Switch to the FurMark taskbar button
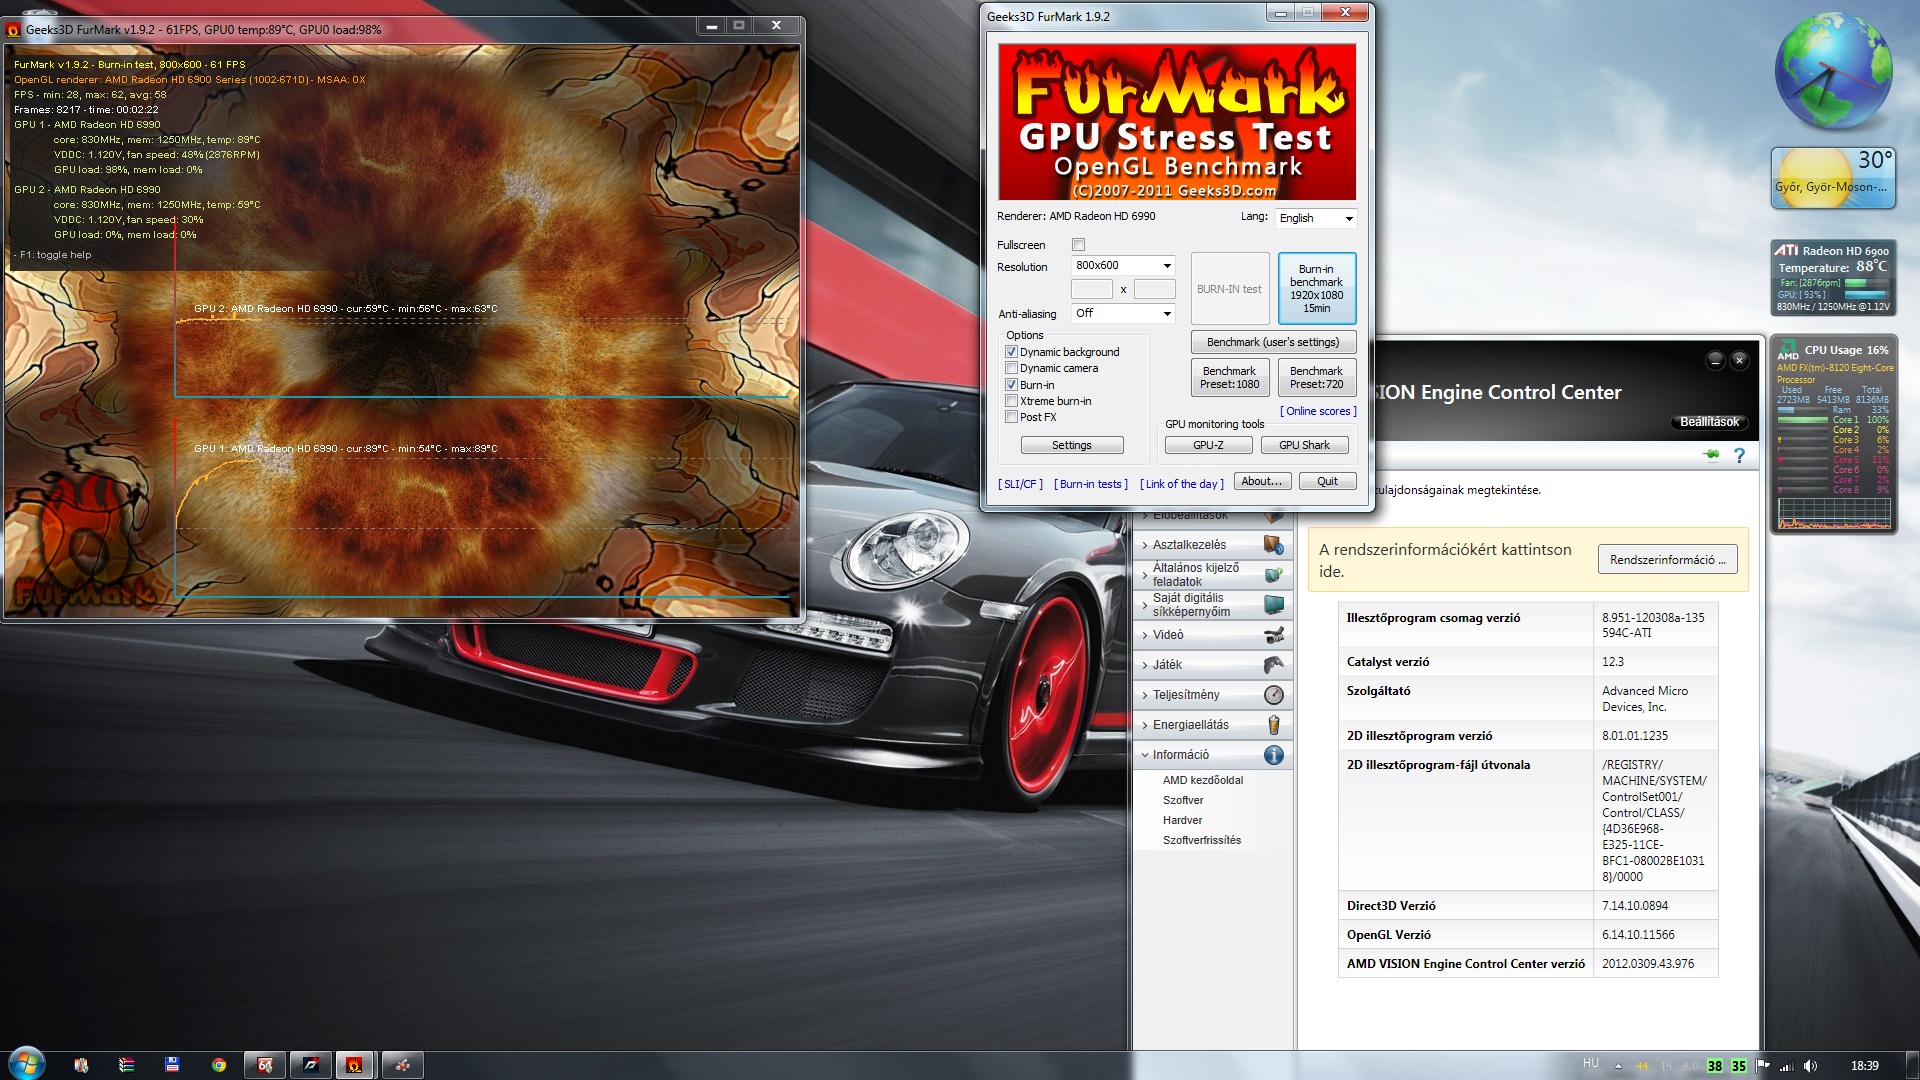 354,1065
